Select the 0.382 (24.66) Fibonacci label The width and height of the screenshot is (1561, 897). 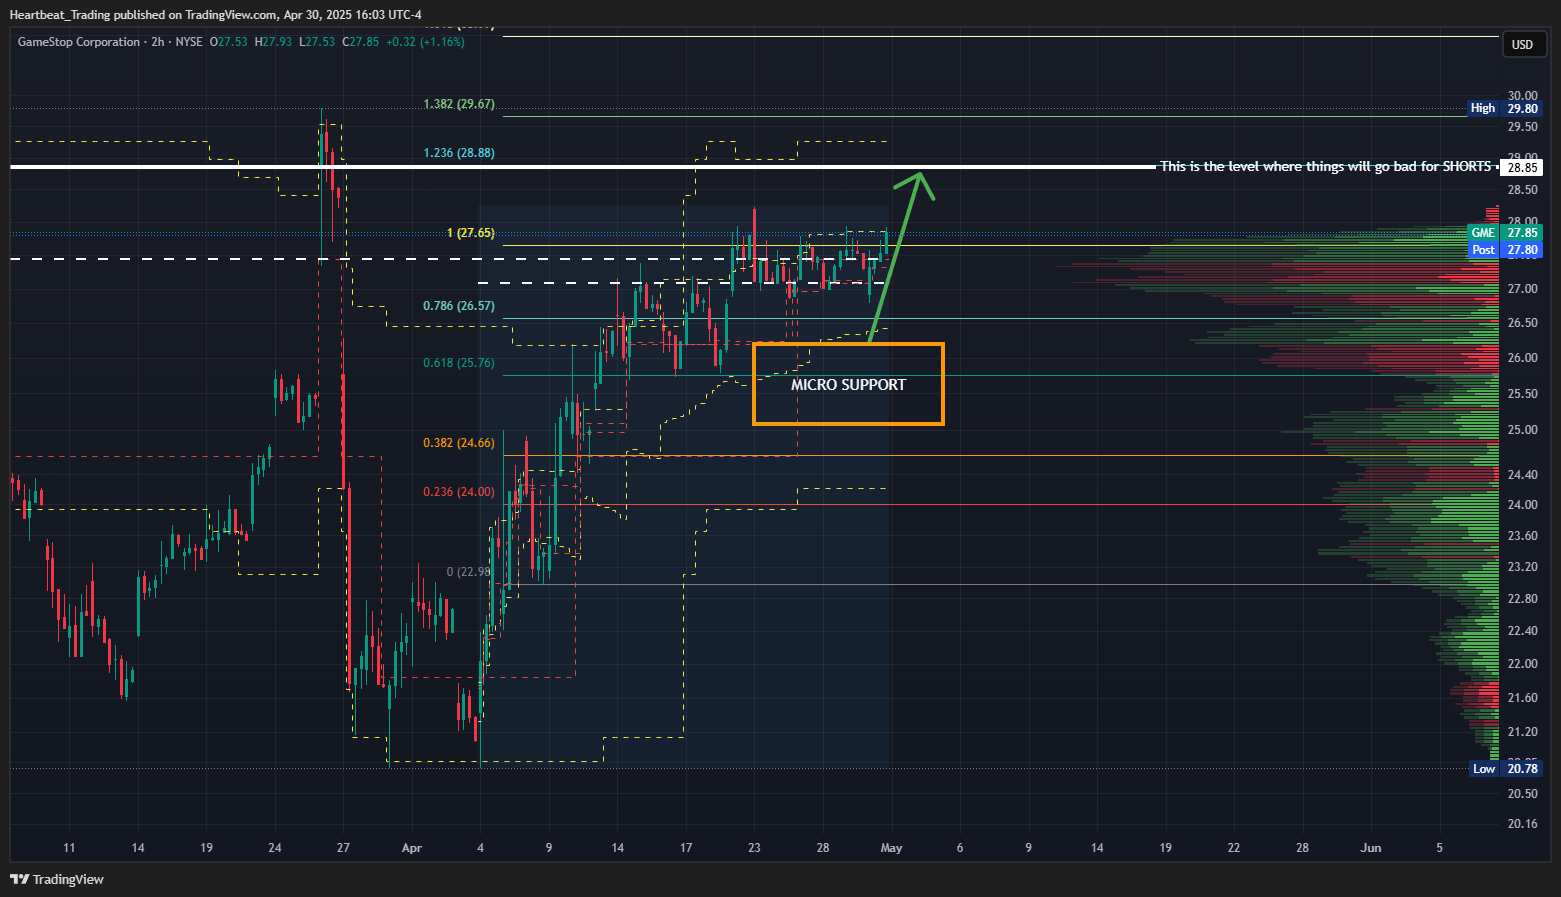pyautogui.click(x=459, y=443)
